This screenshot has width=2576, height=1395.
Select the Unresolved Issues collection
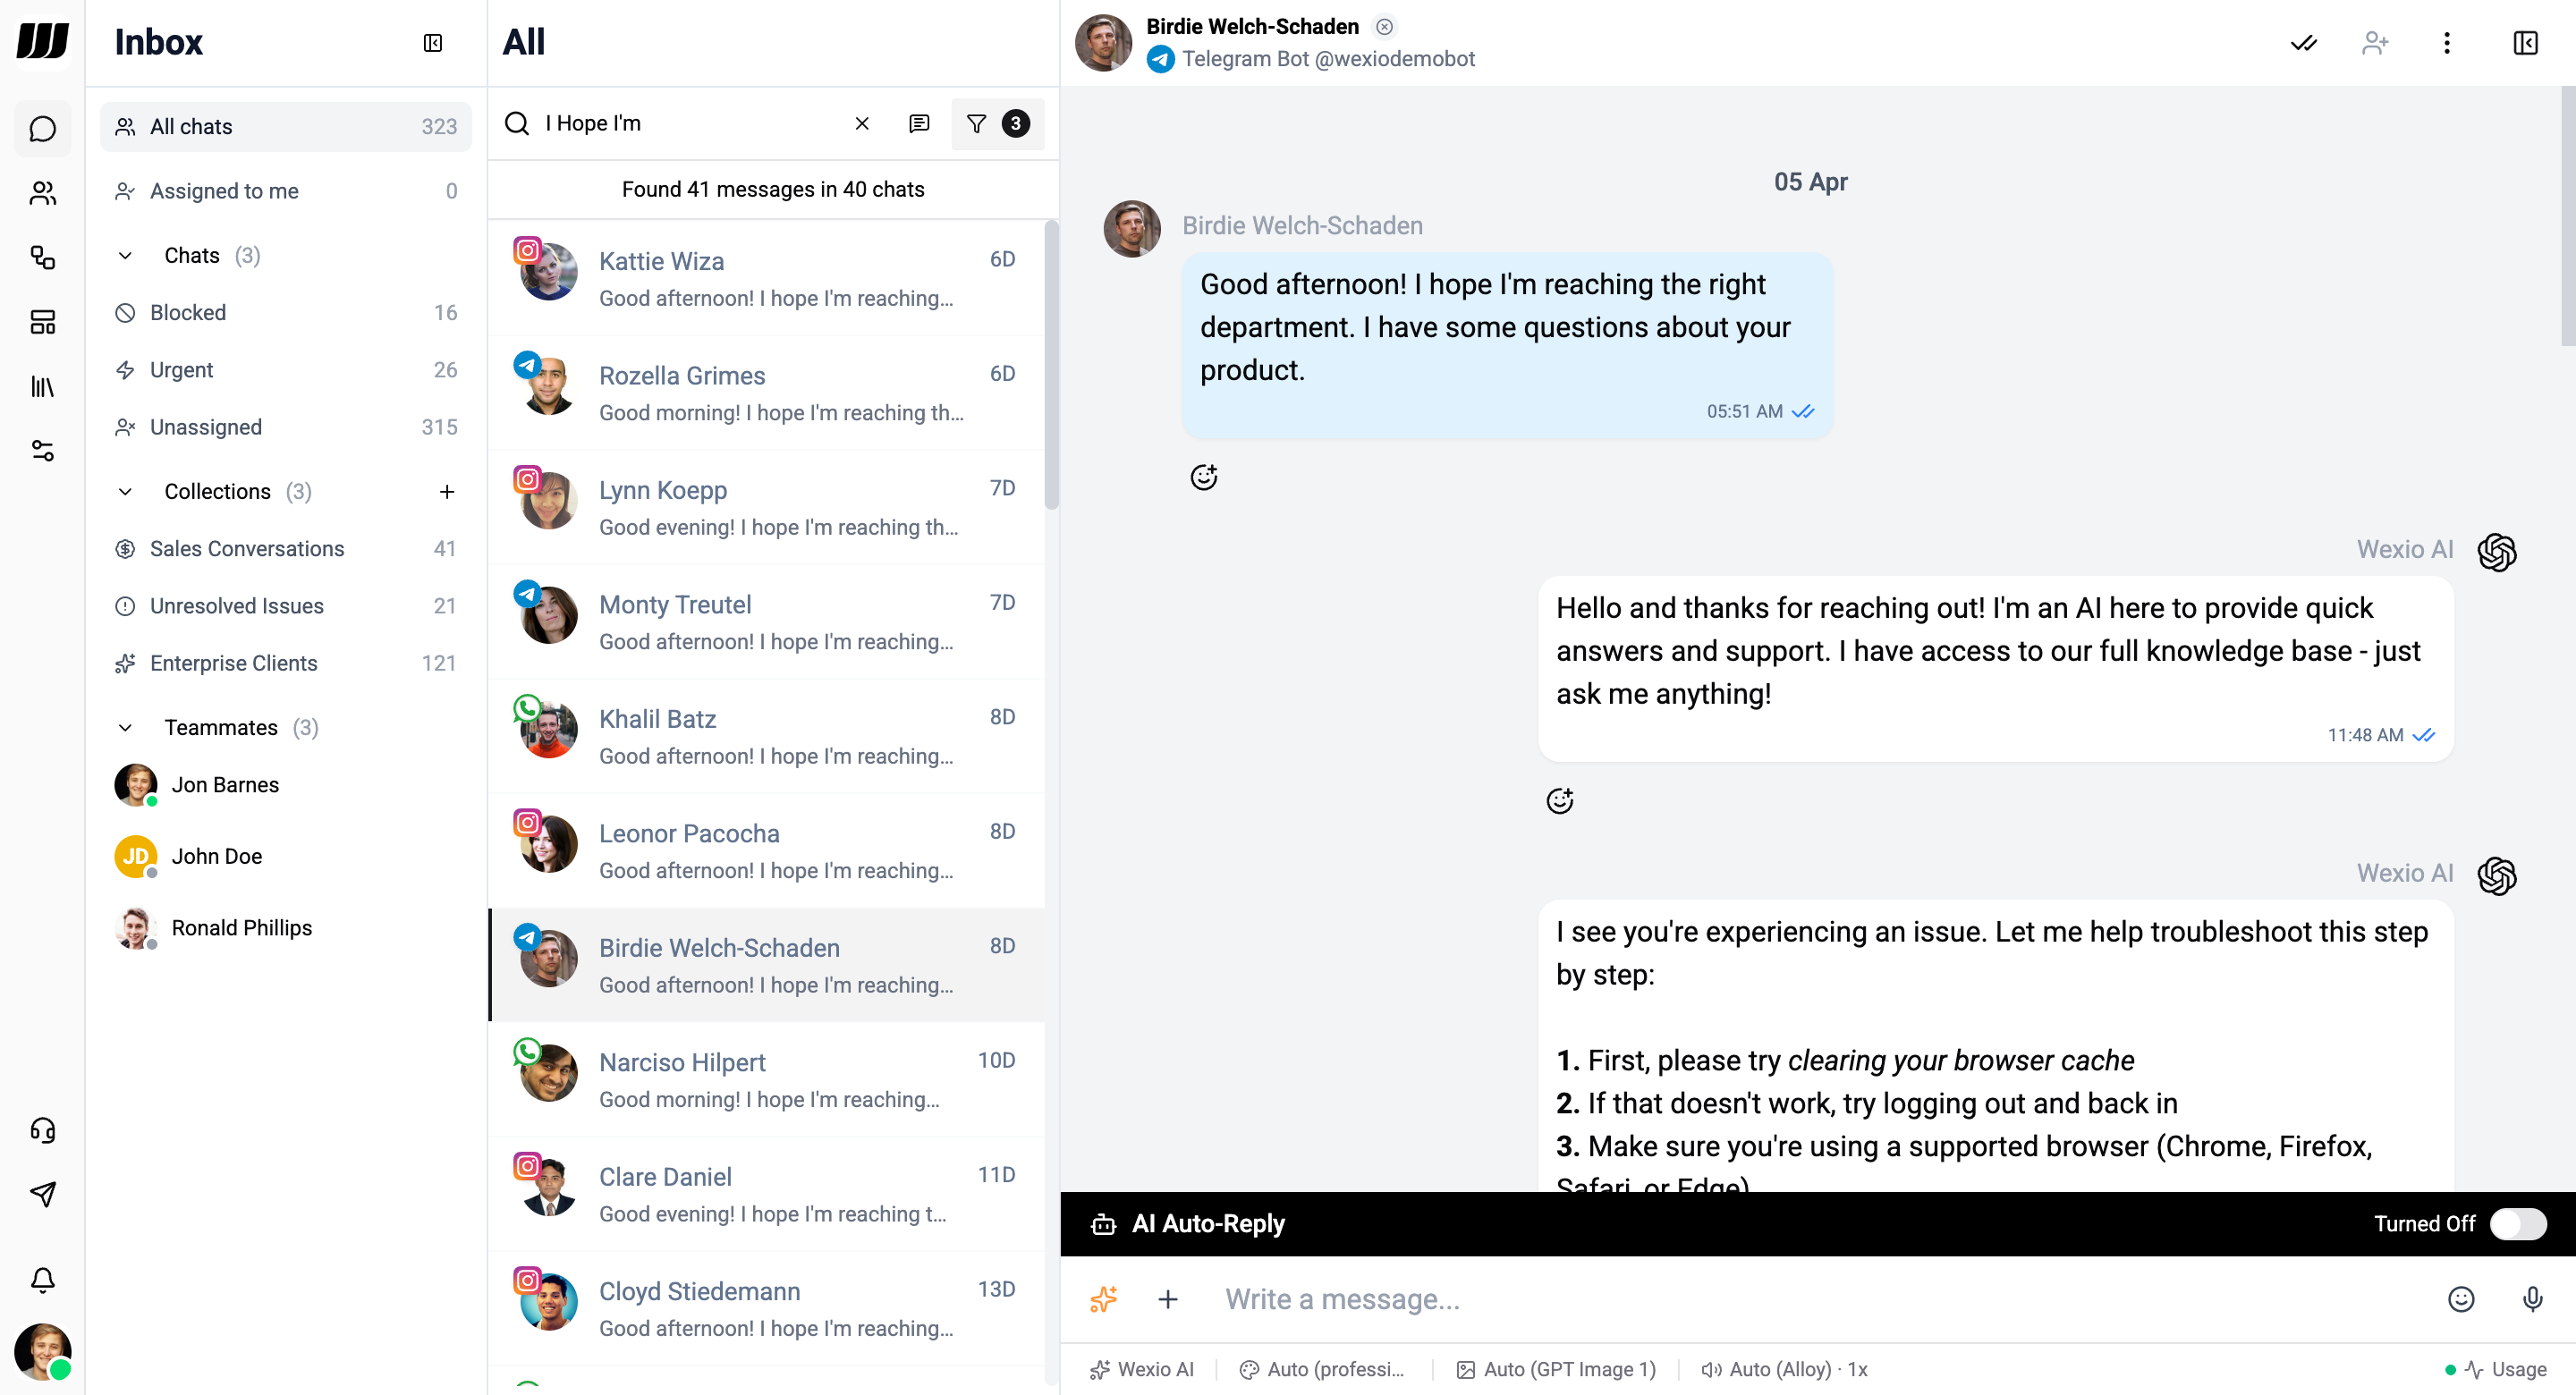click(236, 605)
